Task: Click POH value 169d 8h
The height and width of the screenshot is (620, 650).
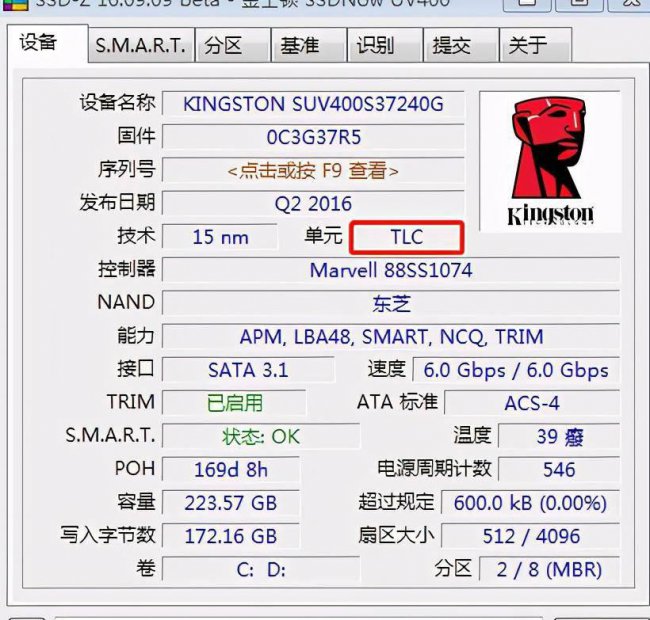Action: pos(230,470)
